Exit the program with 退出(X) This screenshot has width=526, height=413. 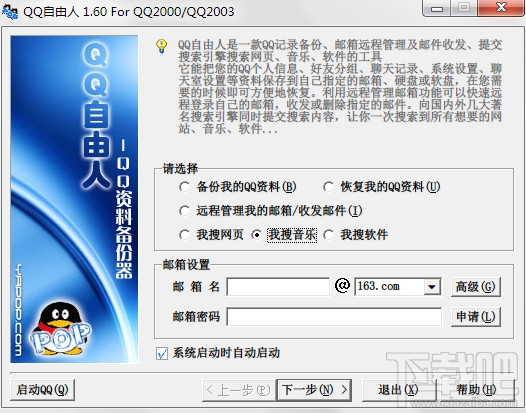point(399,390)
